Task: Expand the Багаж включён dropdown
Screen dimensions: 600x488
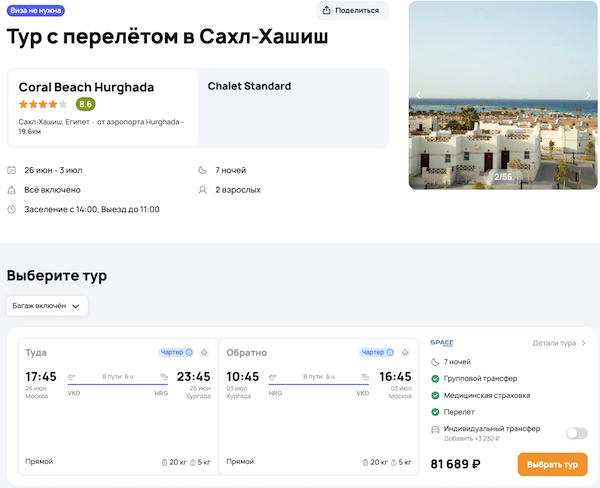Action: point(47,306)
